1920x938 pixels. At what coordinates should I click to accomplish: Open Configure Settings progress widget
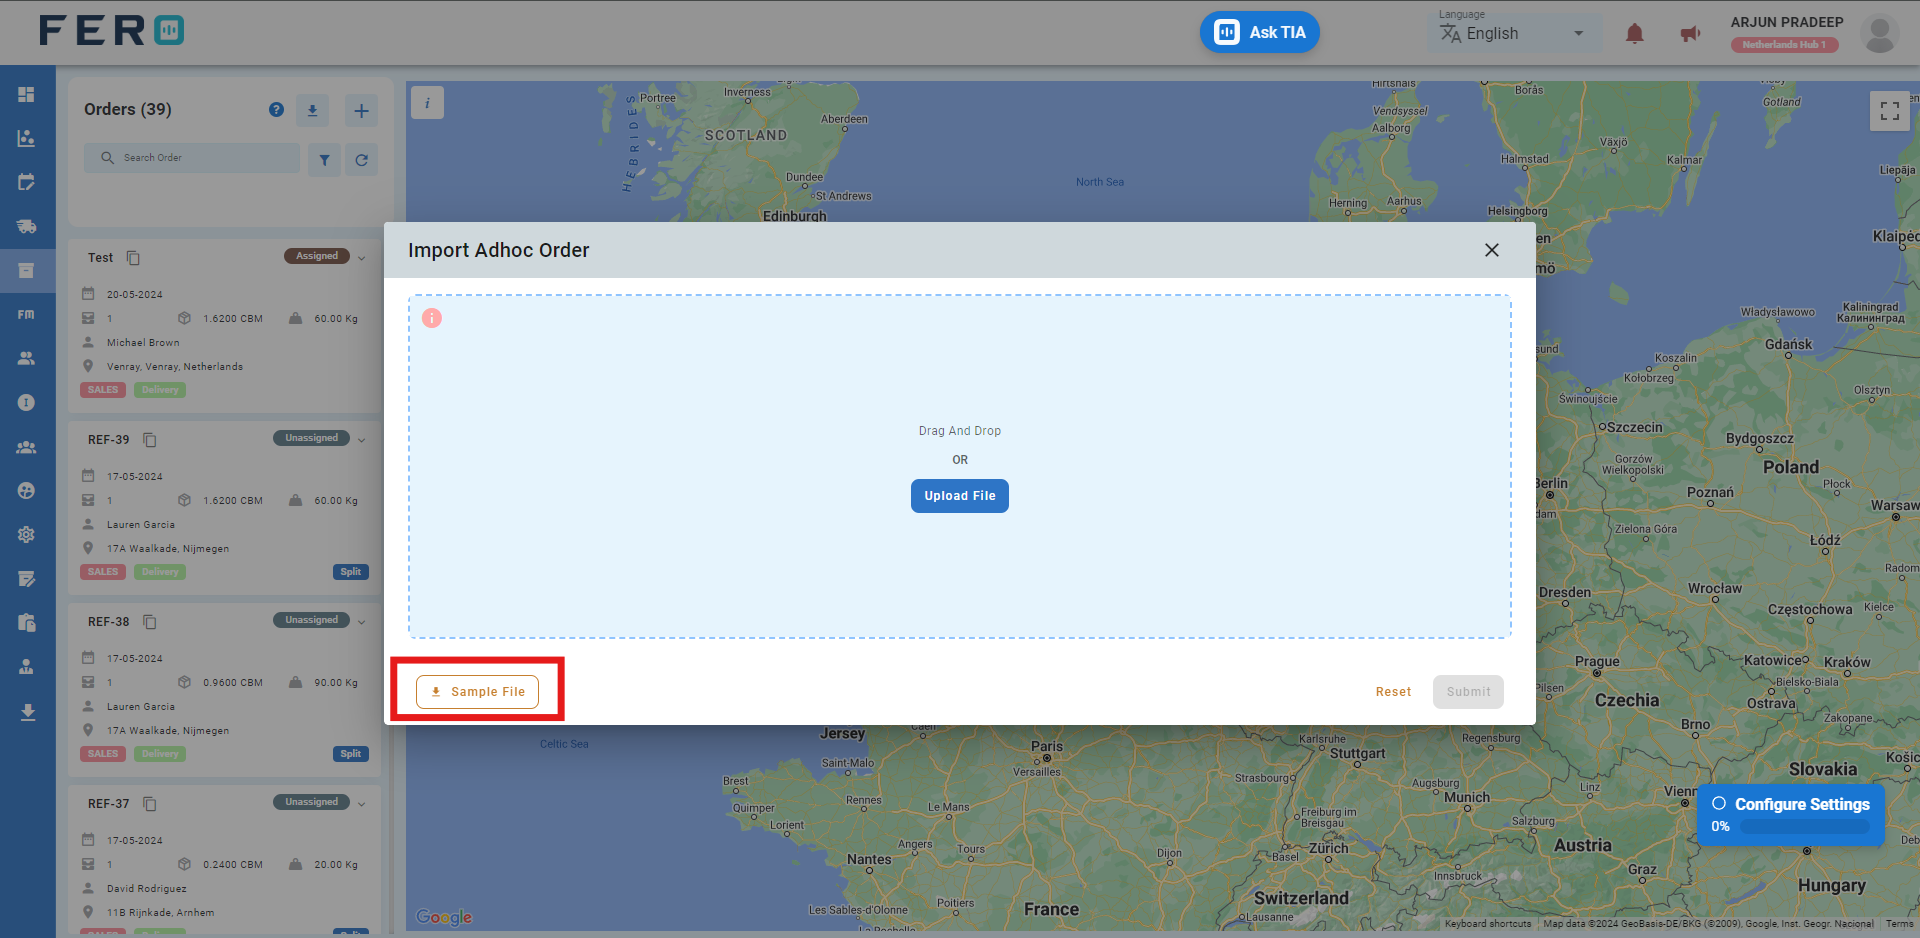[1791, 815]
